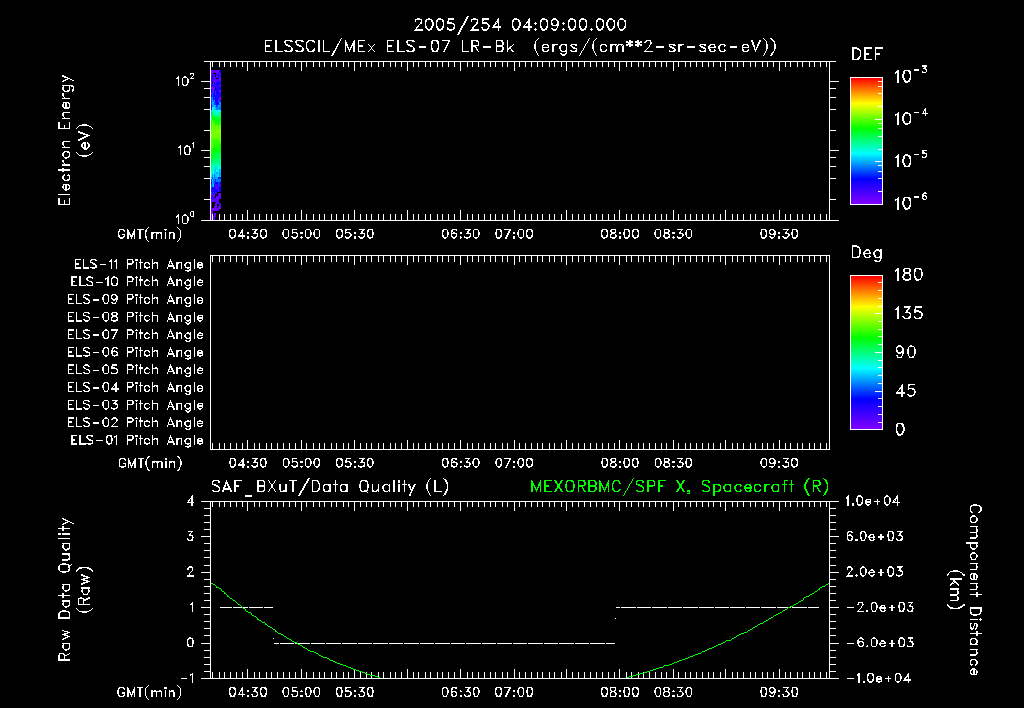Click the Deg legend label

coord(867,253)
